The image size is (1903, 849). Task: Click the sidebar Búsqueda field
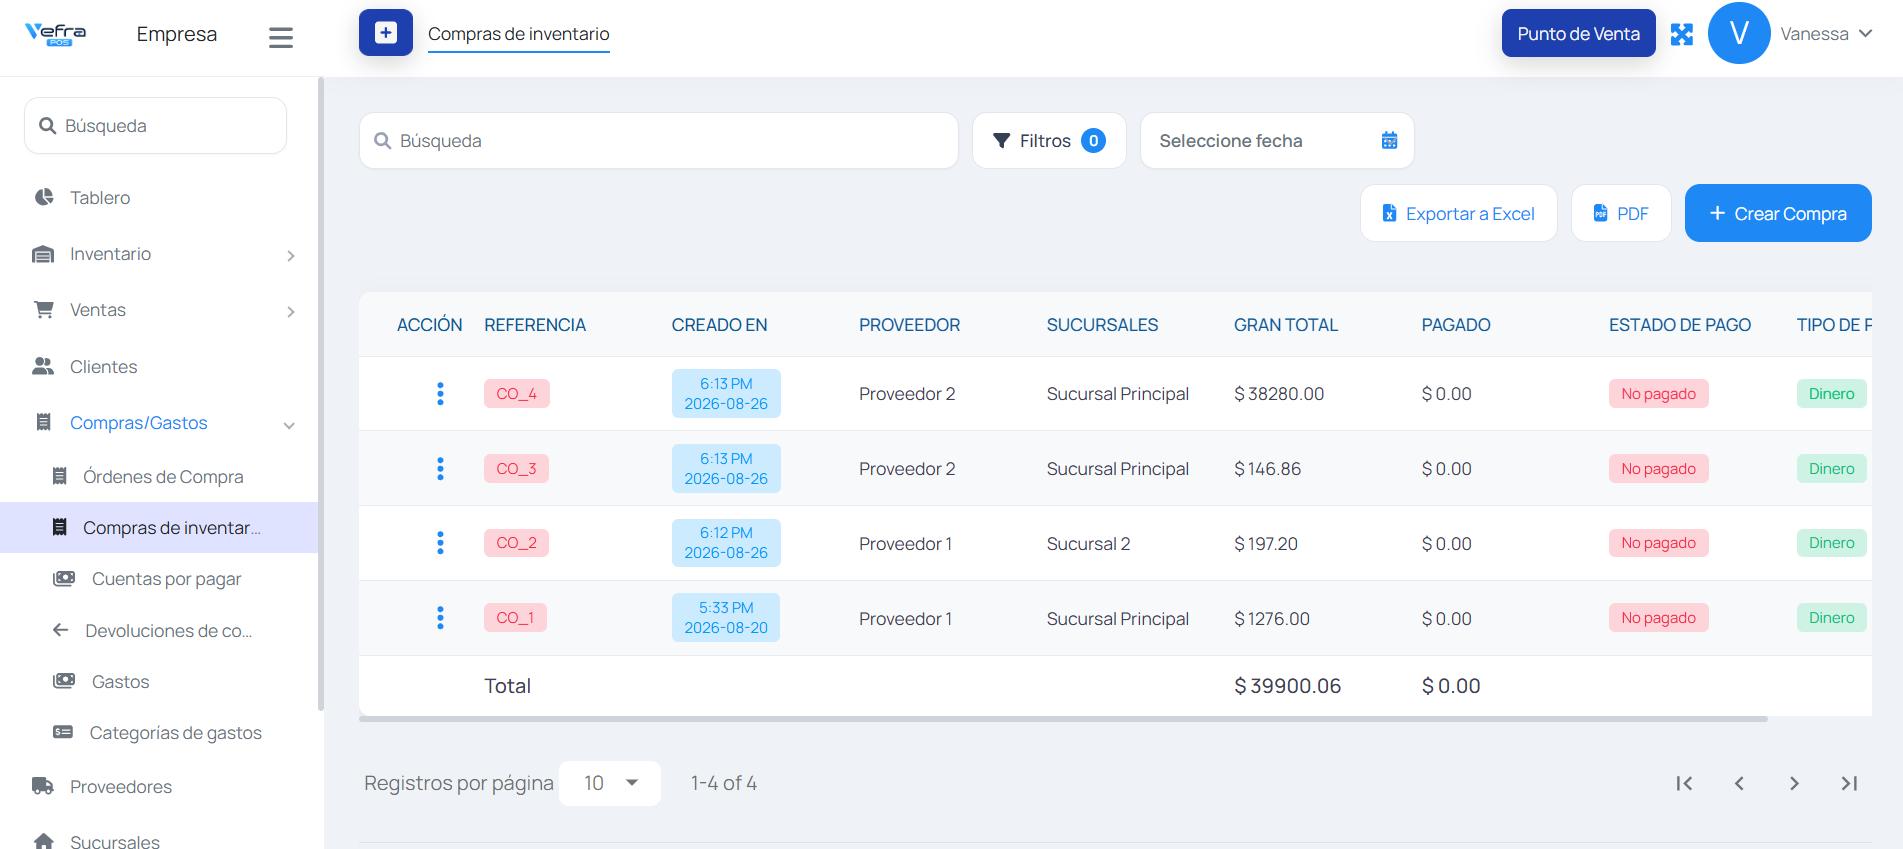[x=155, y=126]
